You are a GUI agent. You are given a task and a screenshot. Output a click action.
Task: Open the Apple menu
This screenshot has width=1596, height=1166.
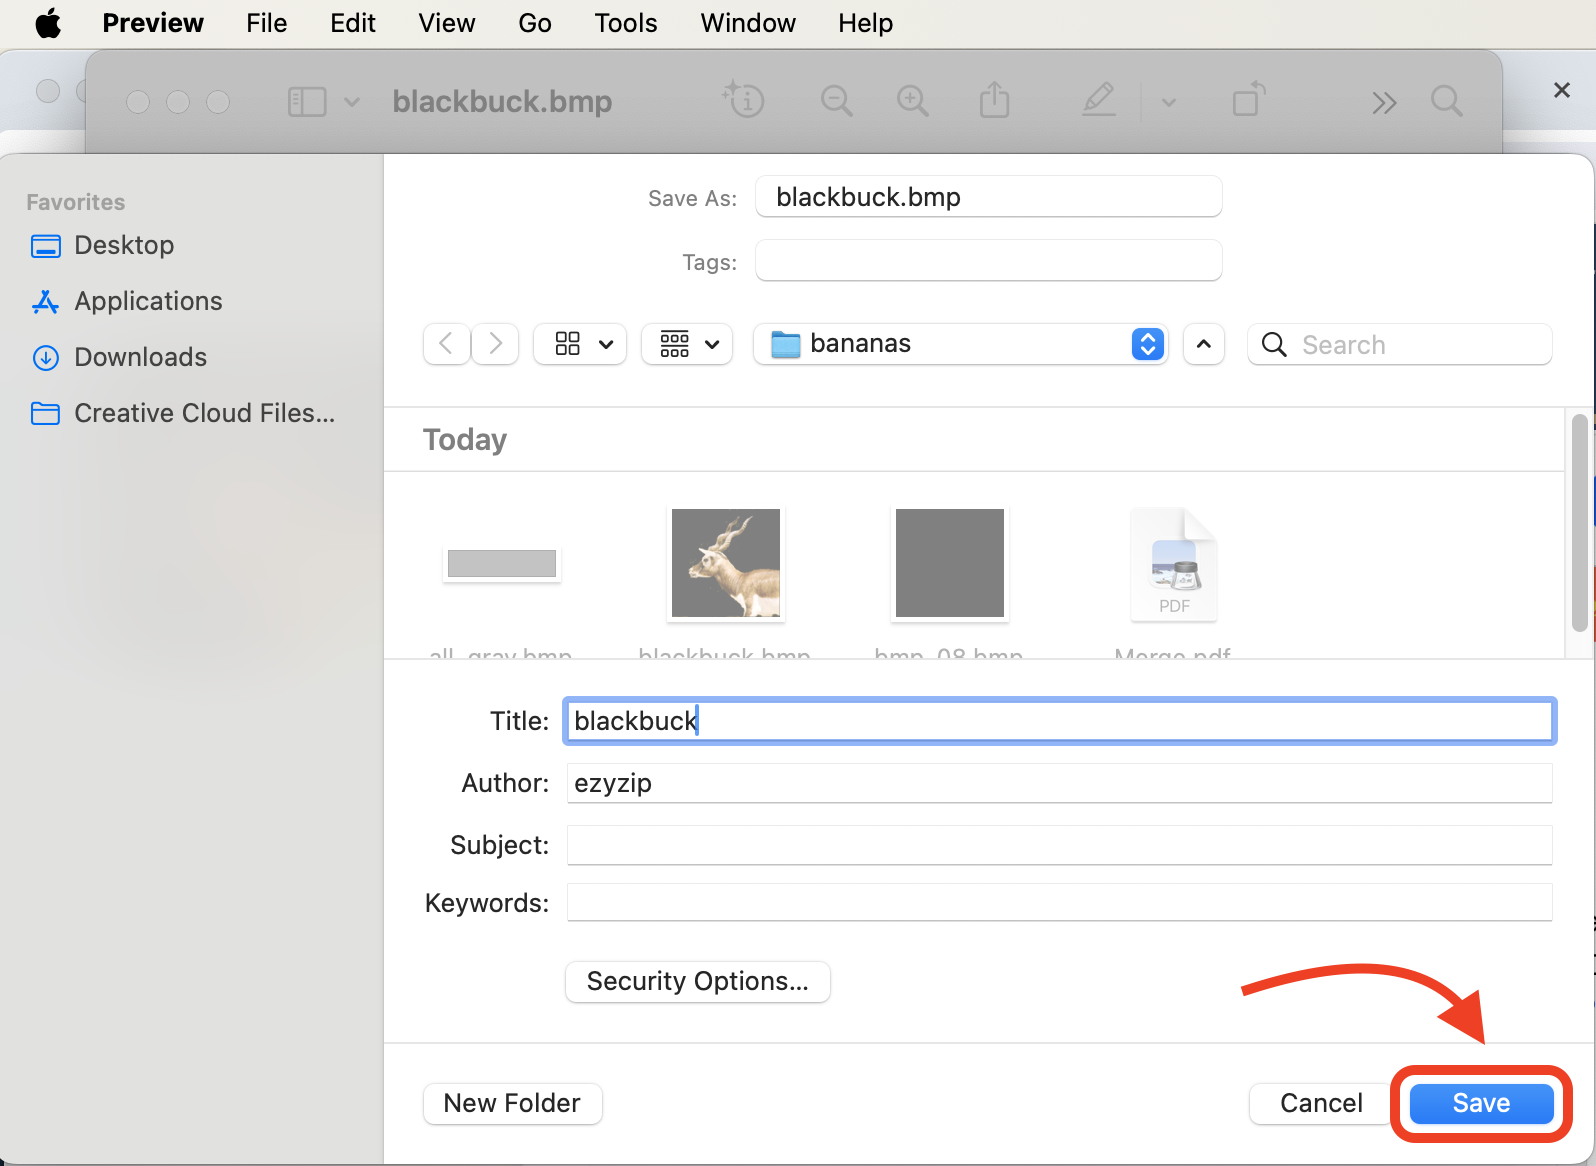(x=47, y=23)
